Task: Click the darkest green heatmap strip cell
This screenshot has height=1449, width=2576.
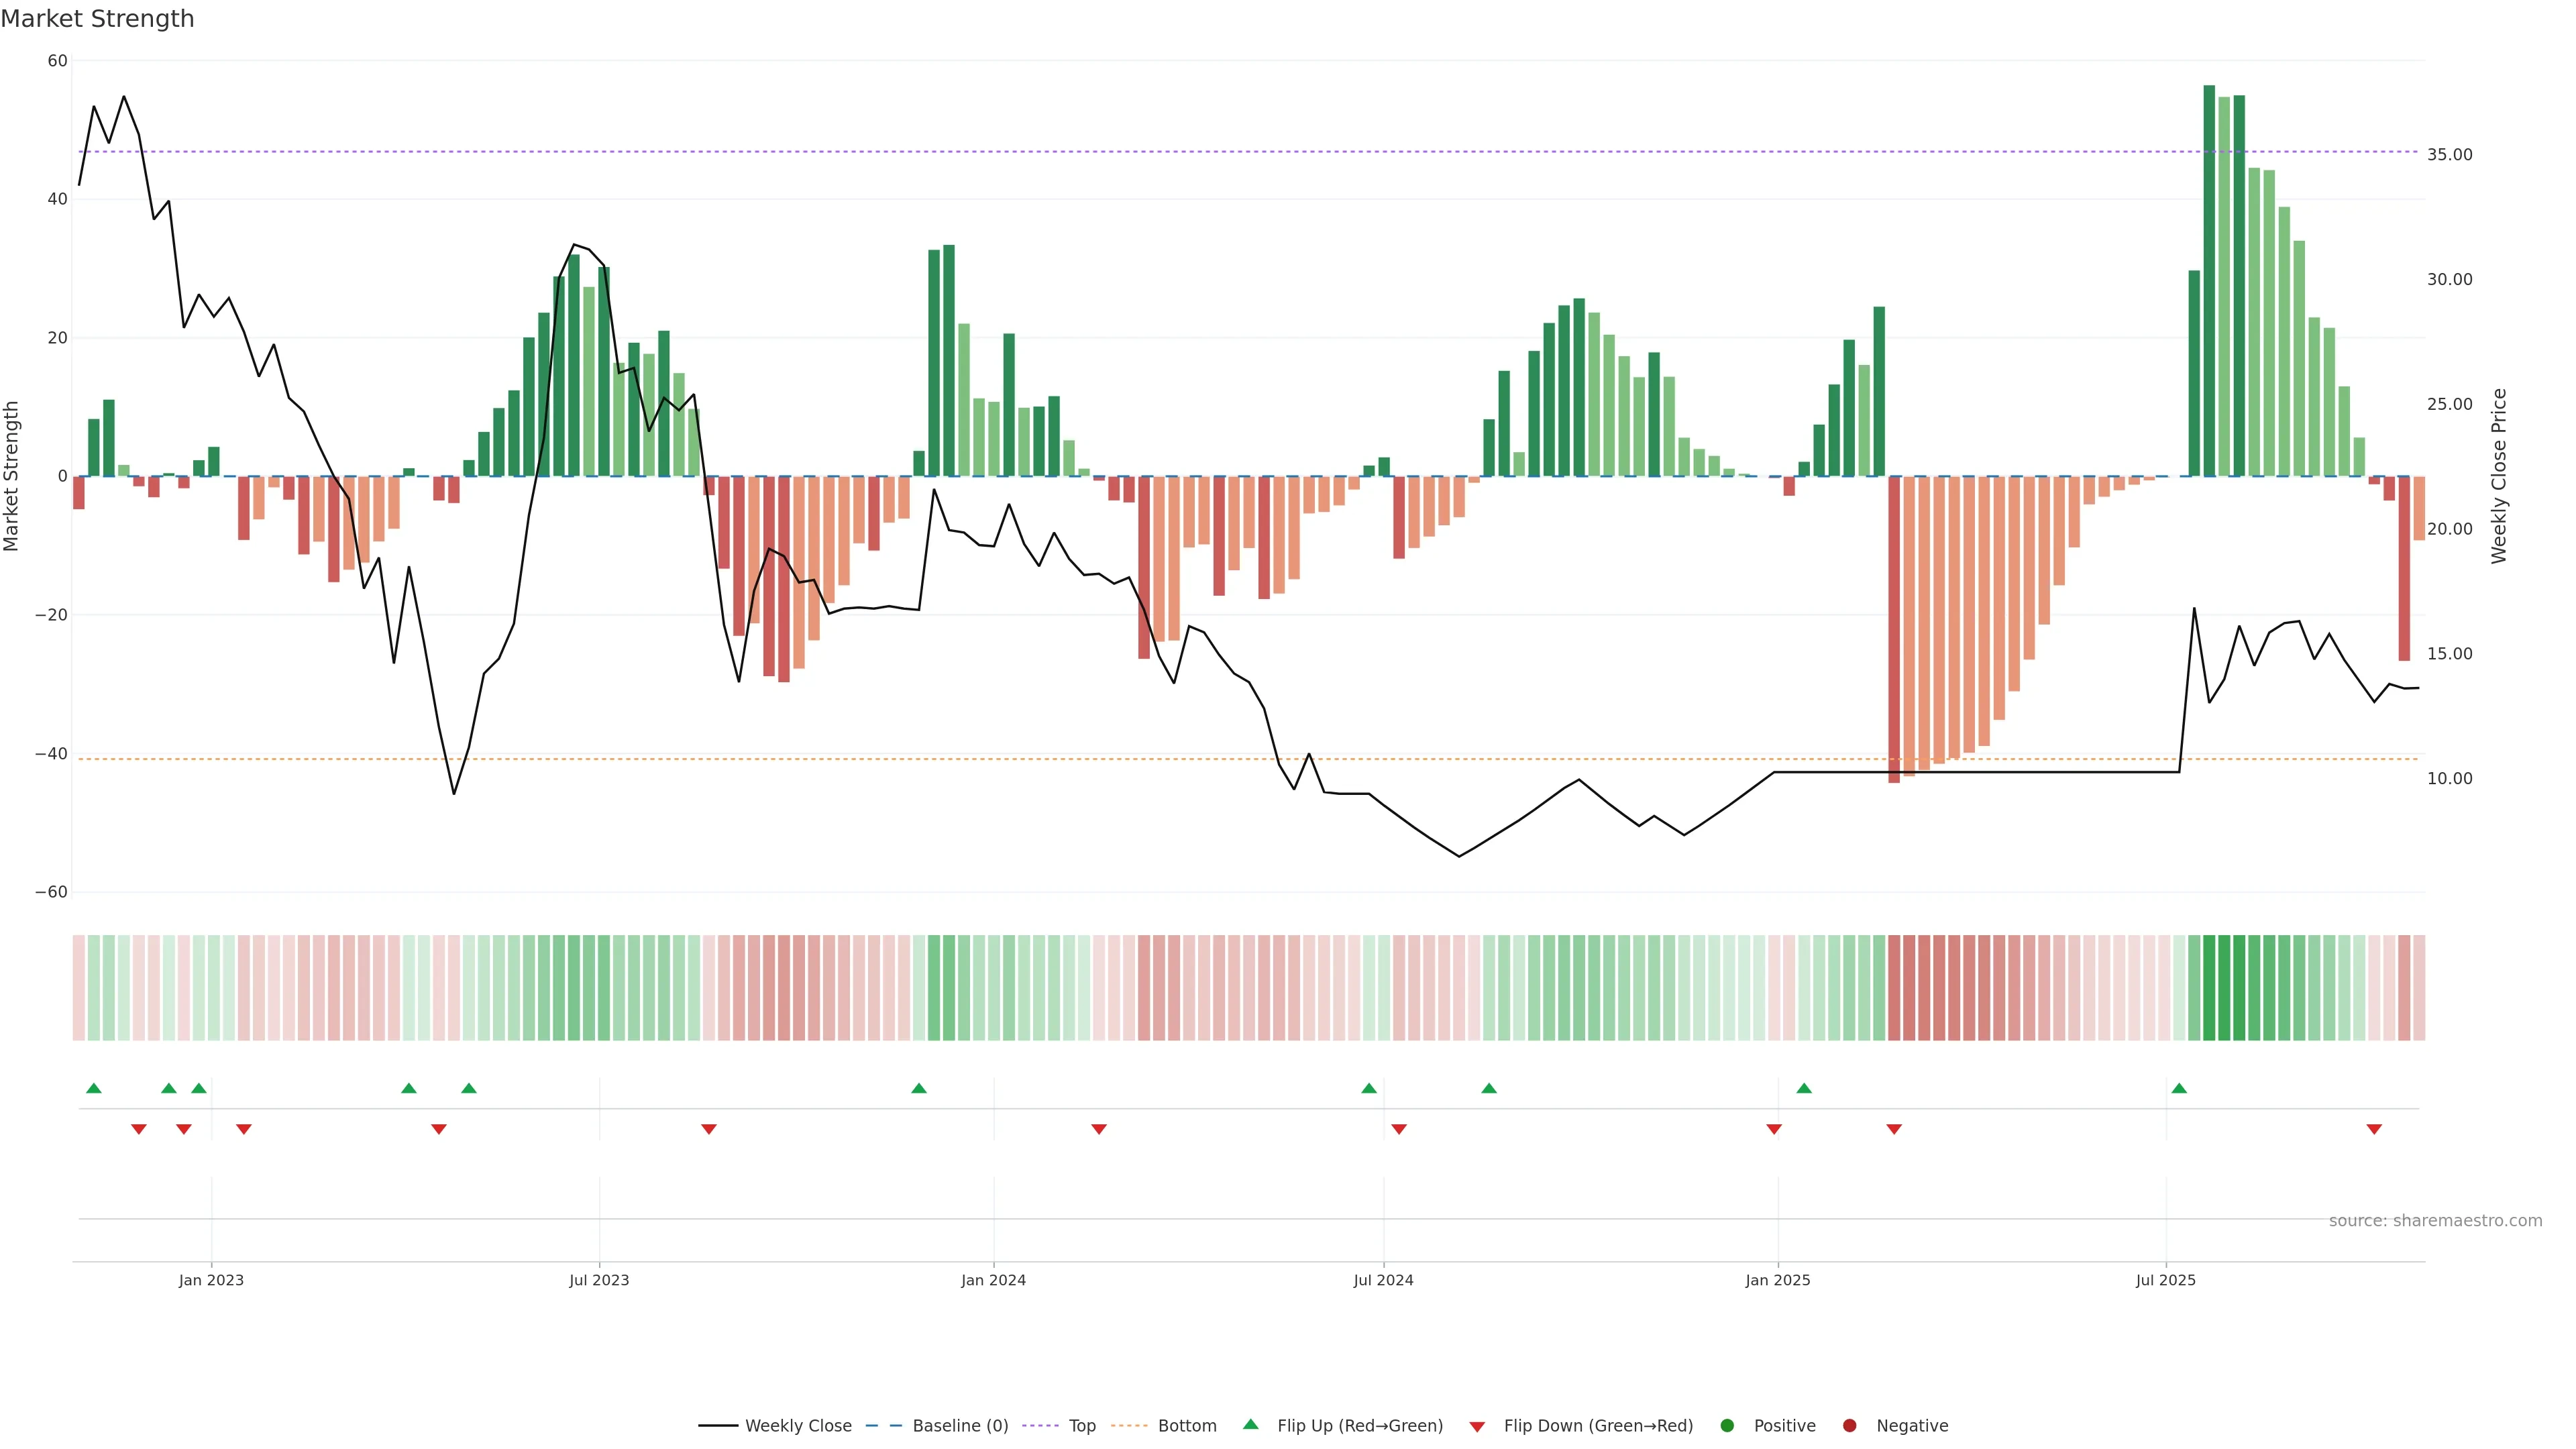Action: [2209, 987]
